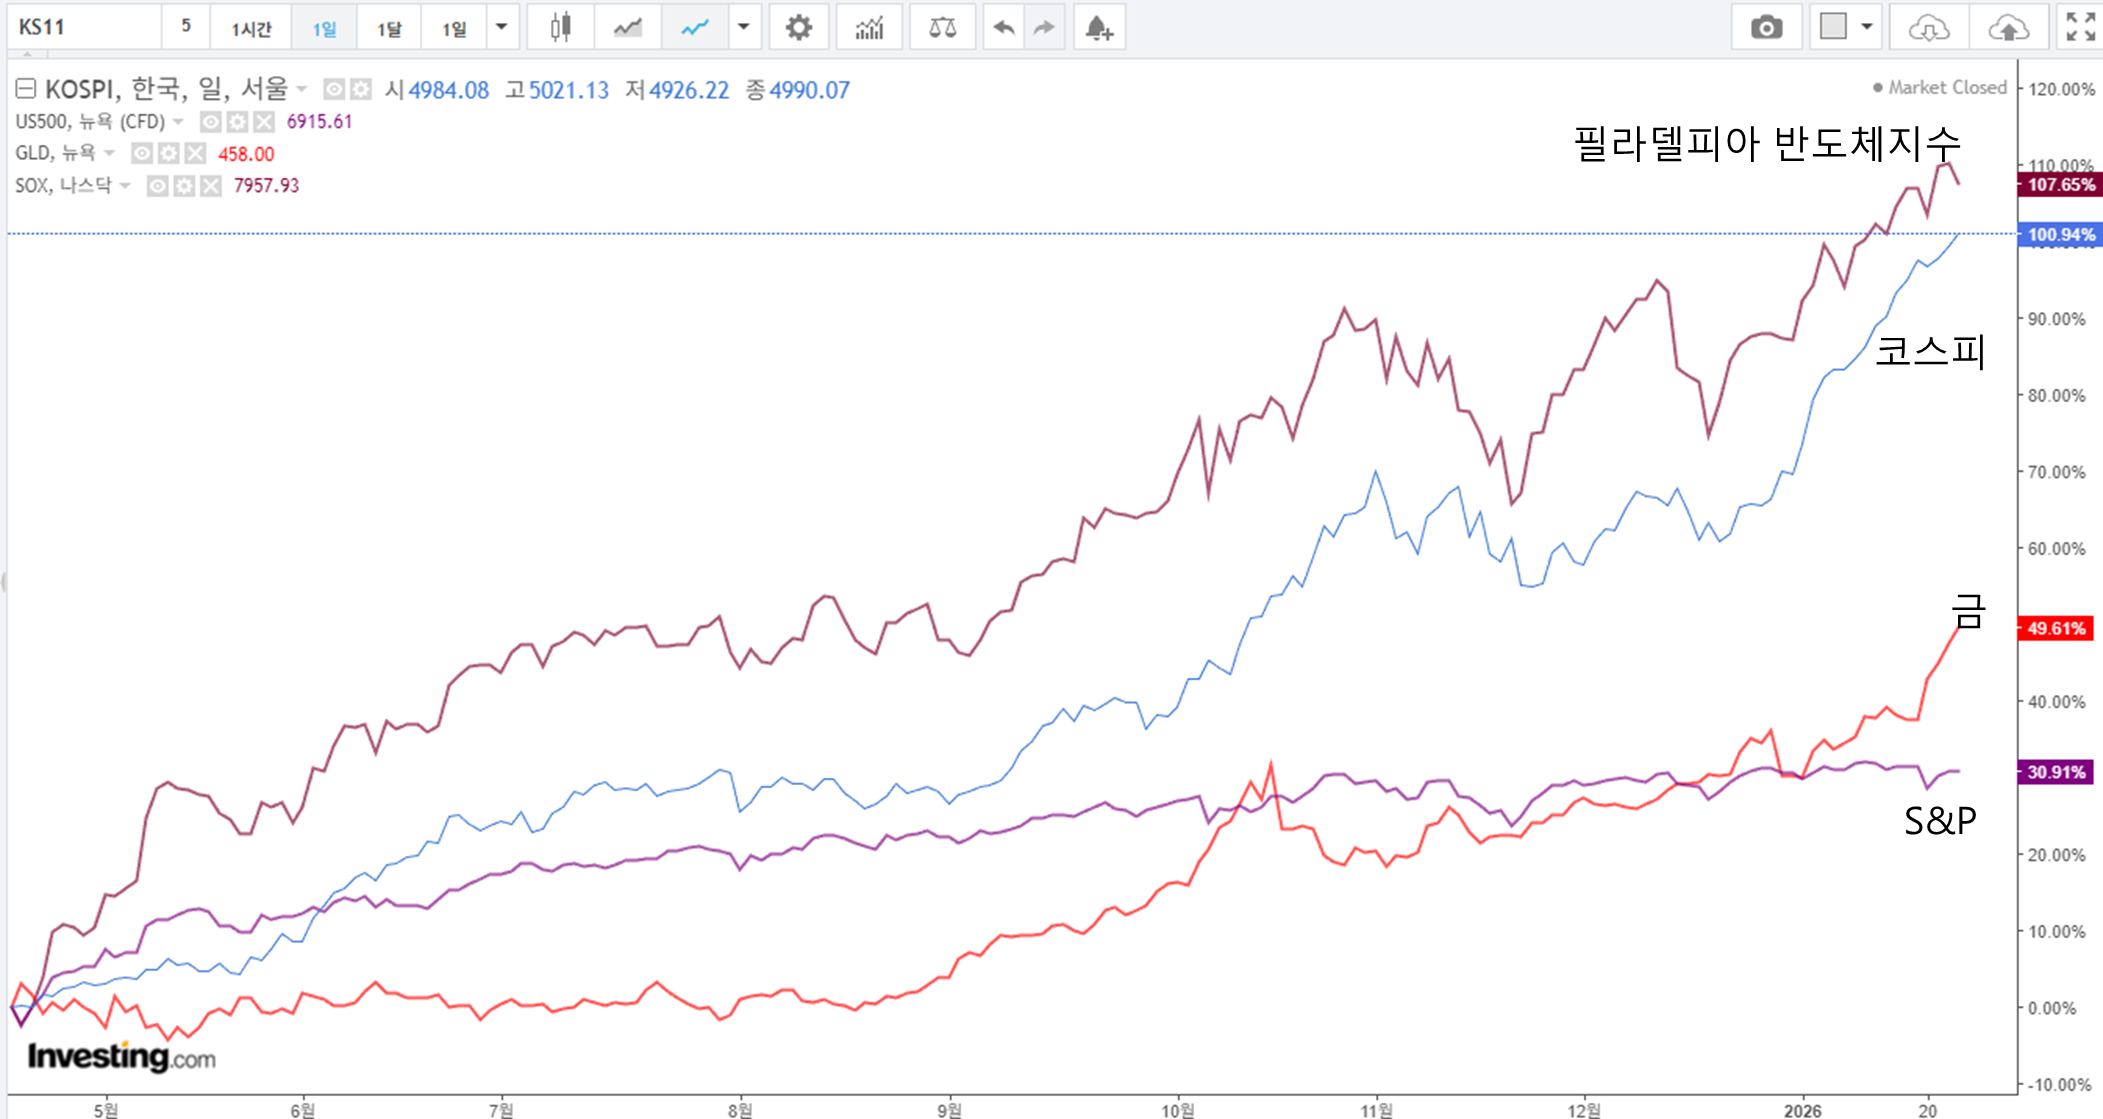Open the indicators chart icon

(869, 28)
